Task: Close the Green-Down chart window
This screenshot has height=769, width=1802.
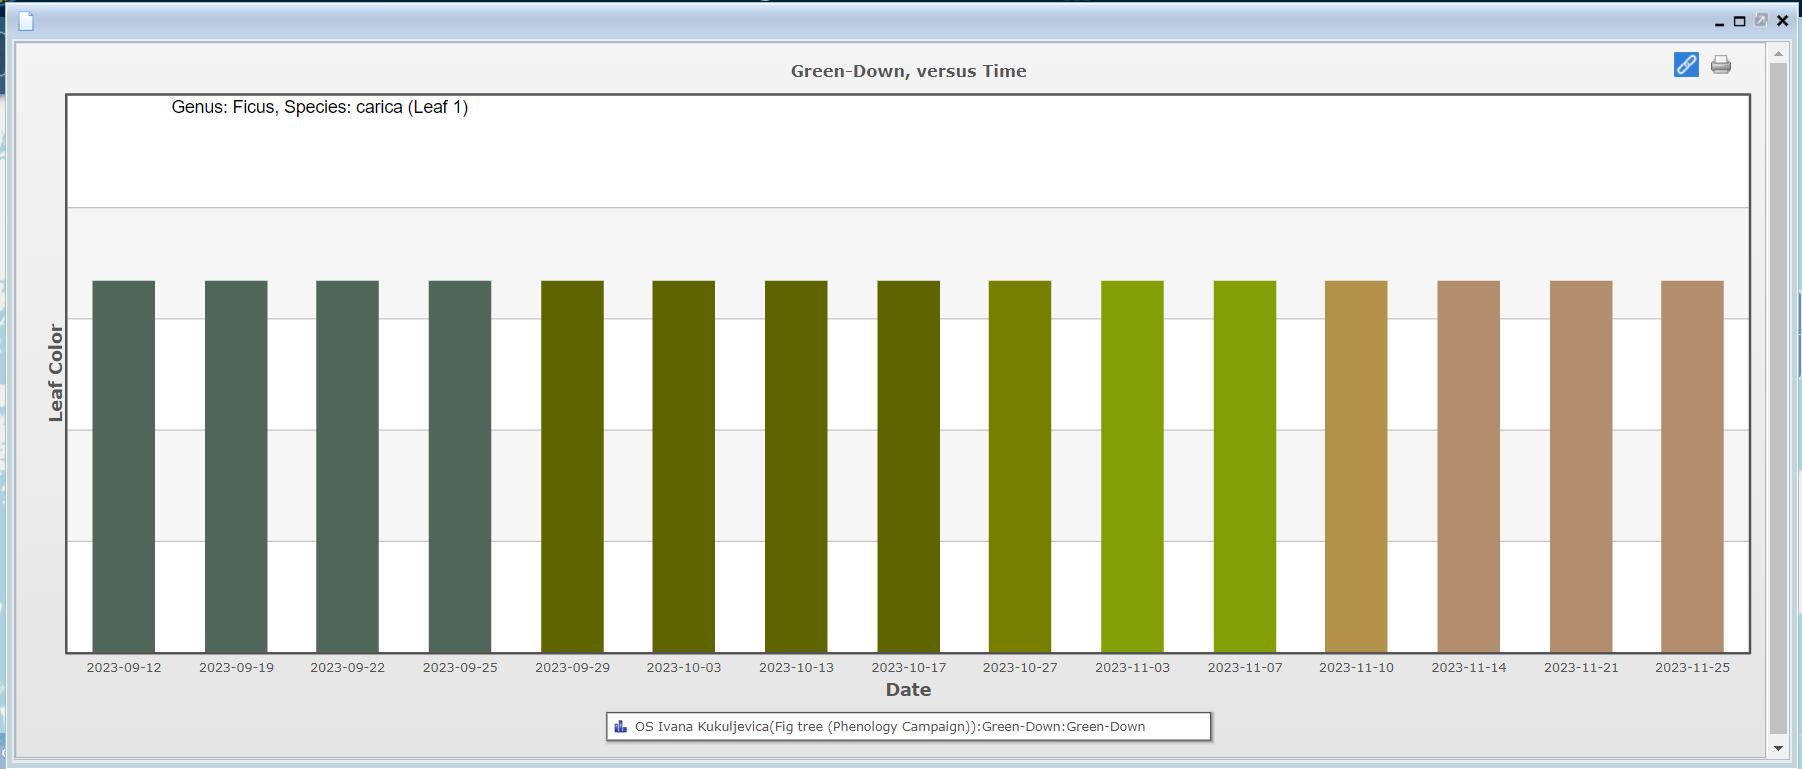Action: [x=1782, y=21]
